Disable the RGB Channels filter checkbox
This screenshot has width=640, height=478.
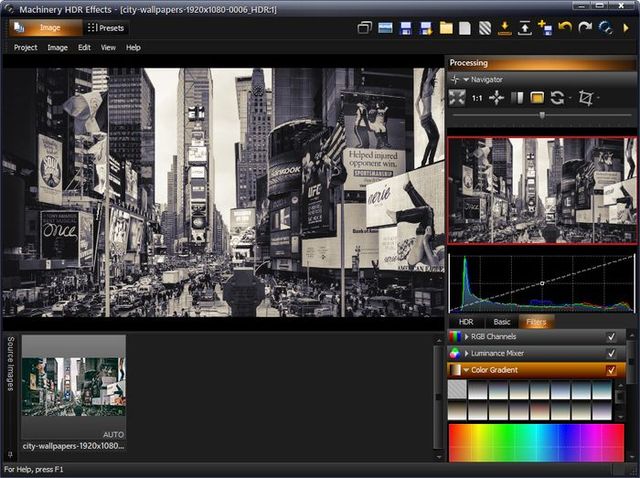click(x=611, y=337)
